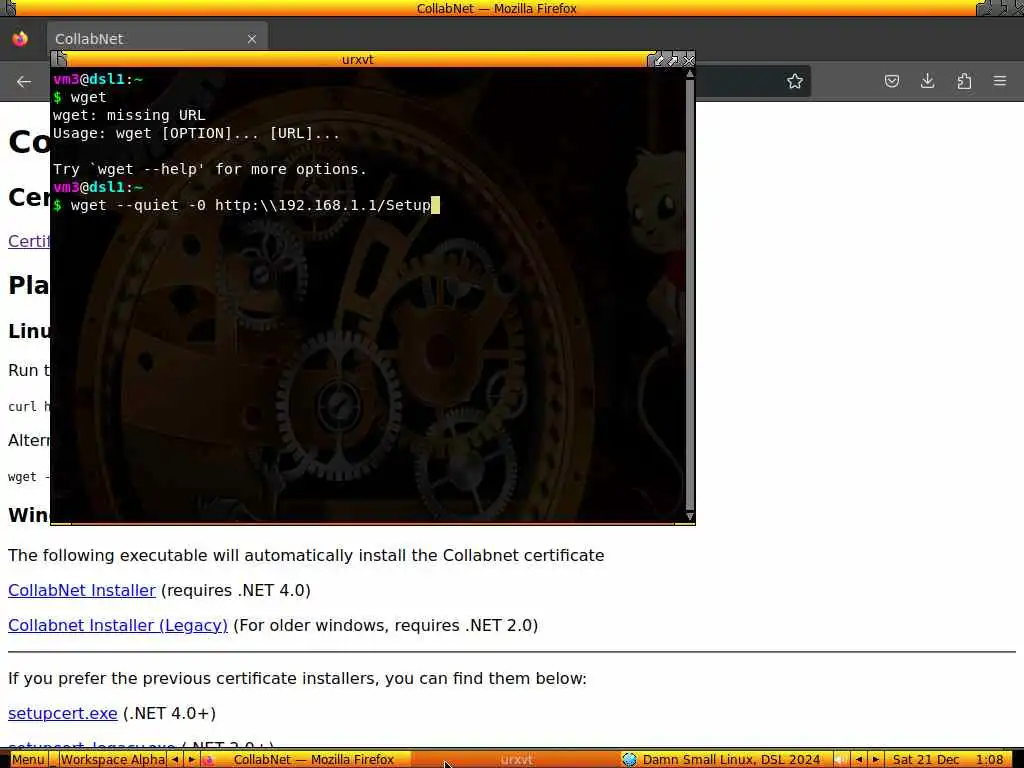Viewport: 1024px width, 768px height.
Task: Click 'If you prefer the previous certificate installers' text
Action: [297, 679]
